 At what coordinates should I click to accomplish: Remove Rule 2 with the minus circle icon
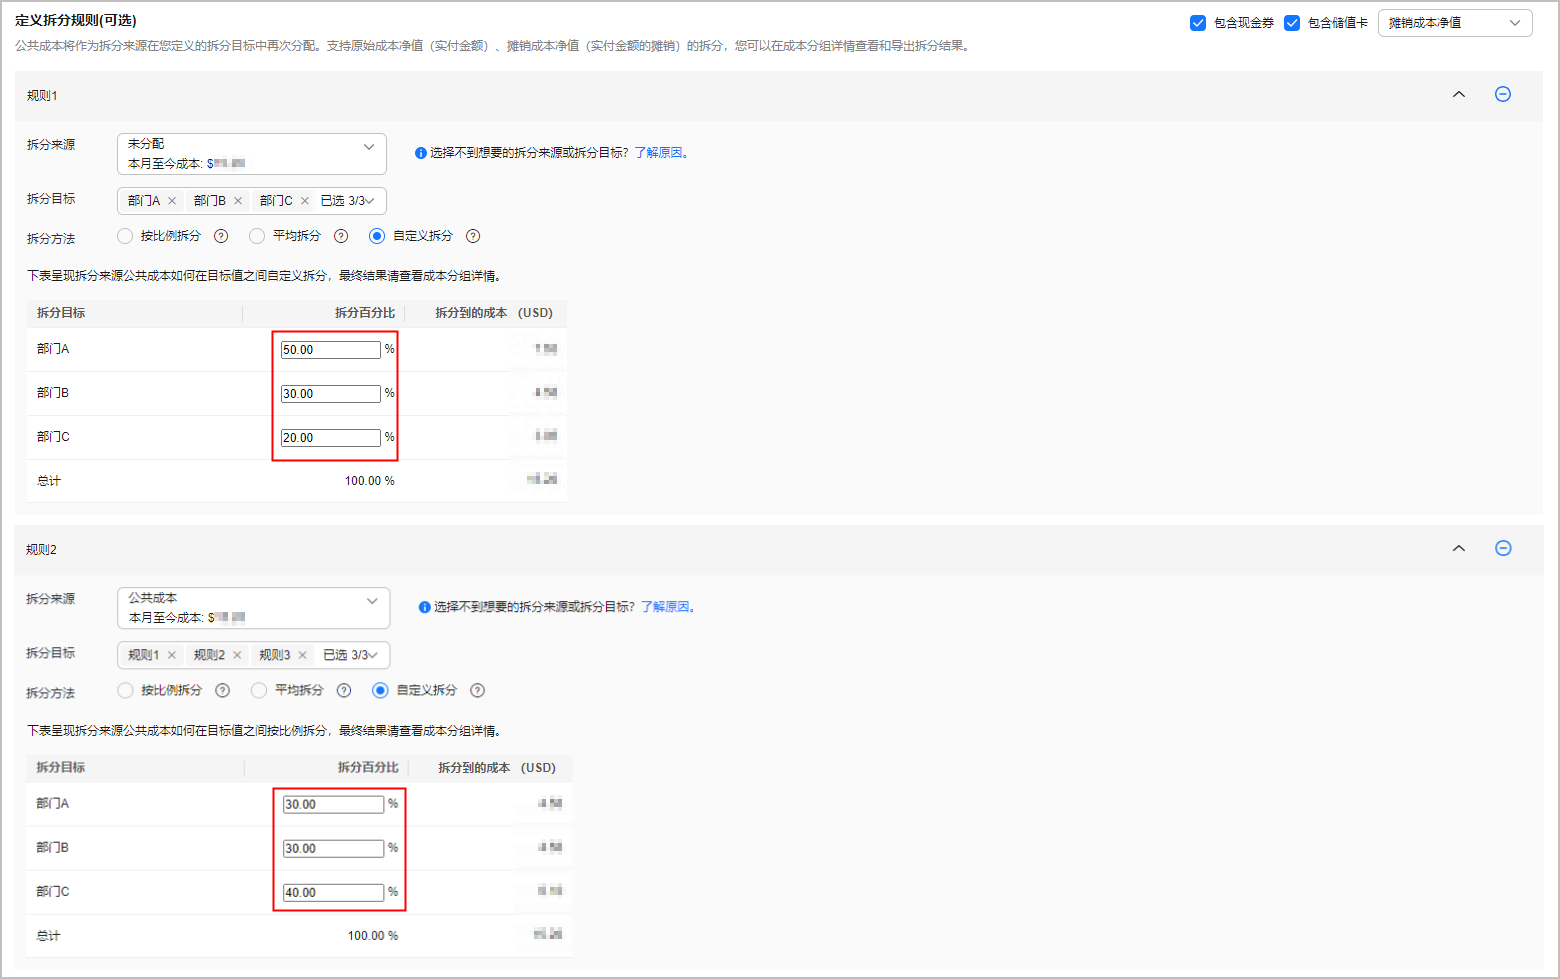pos(1502,548)
